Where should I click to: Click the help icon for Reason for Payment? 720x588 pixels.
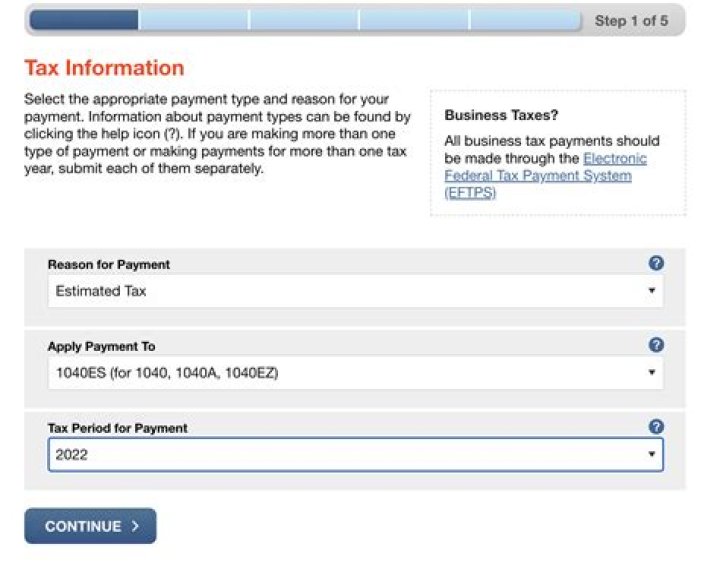coord(656,263)
